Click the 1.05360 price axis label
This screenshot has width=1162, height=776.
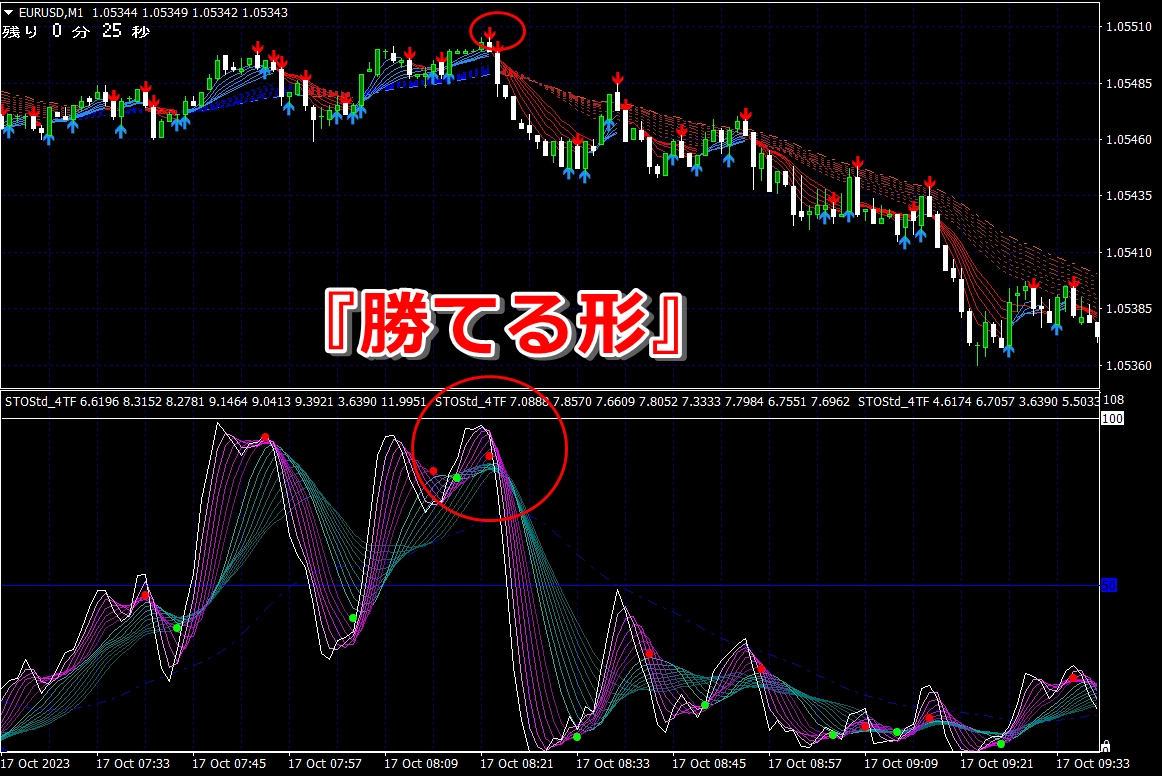click(x=1129, y=365)
